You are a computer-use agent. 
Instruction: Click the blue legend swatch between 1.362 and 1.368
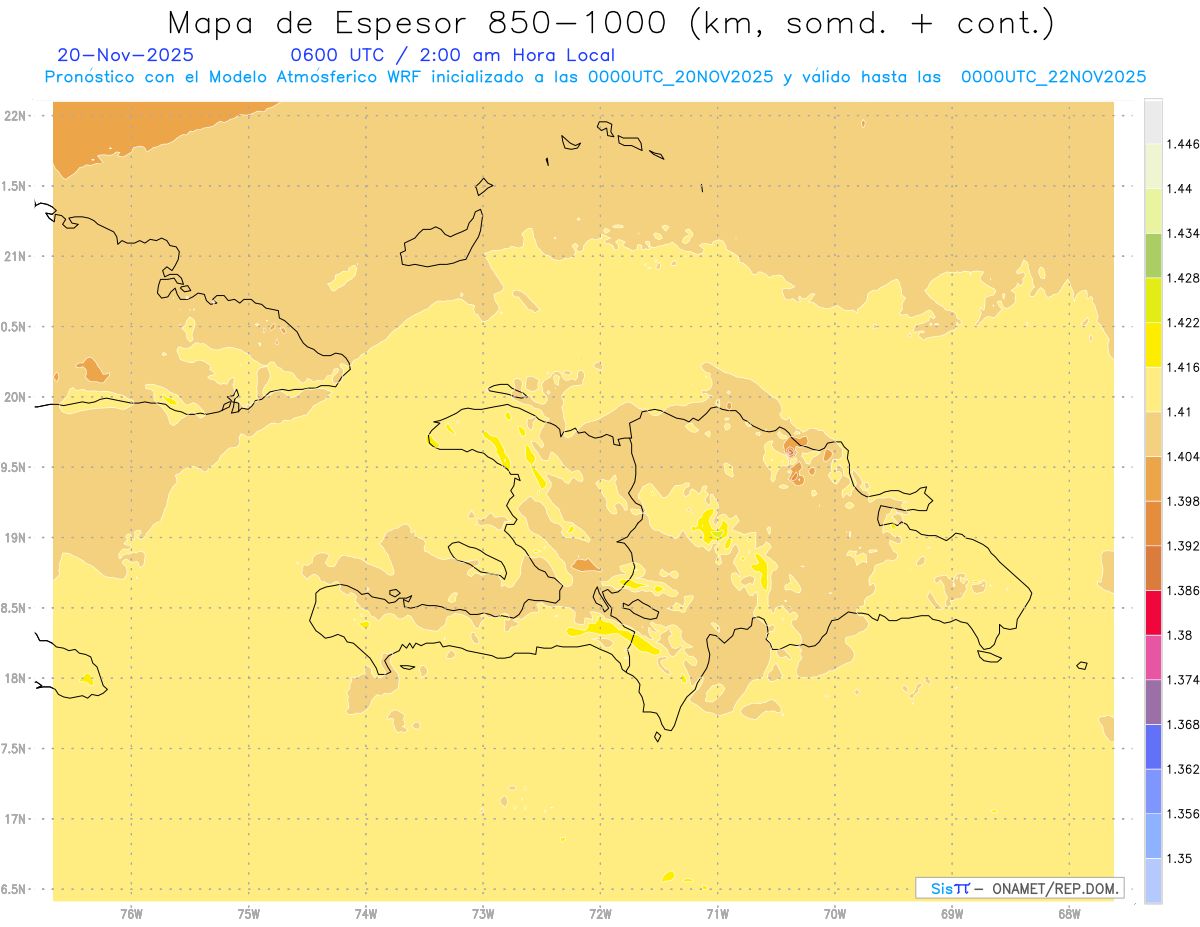coord(1153,746)
